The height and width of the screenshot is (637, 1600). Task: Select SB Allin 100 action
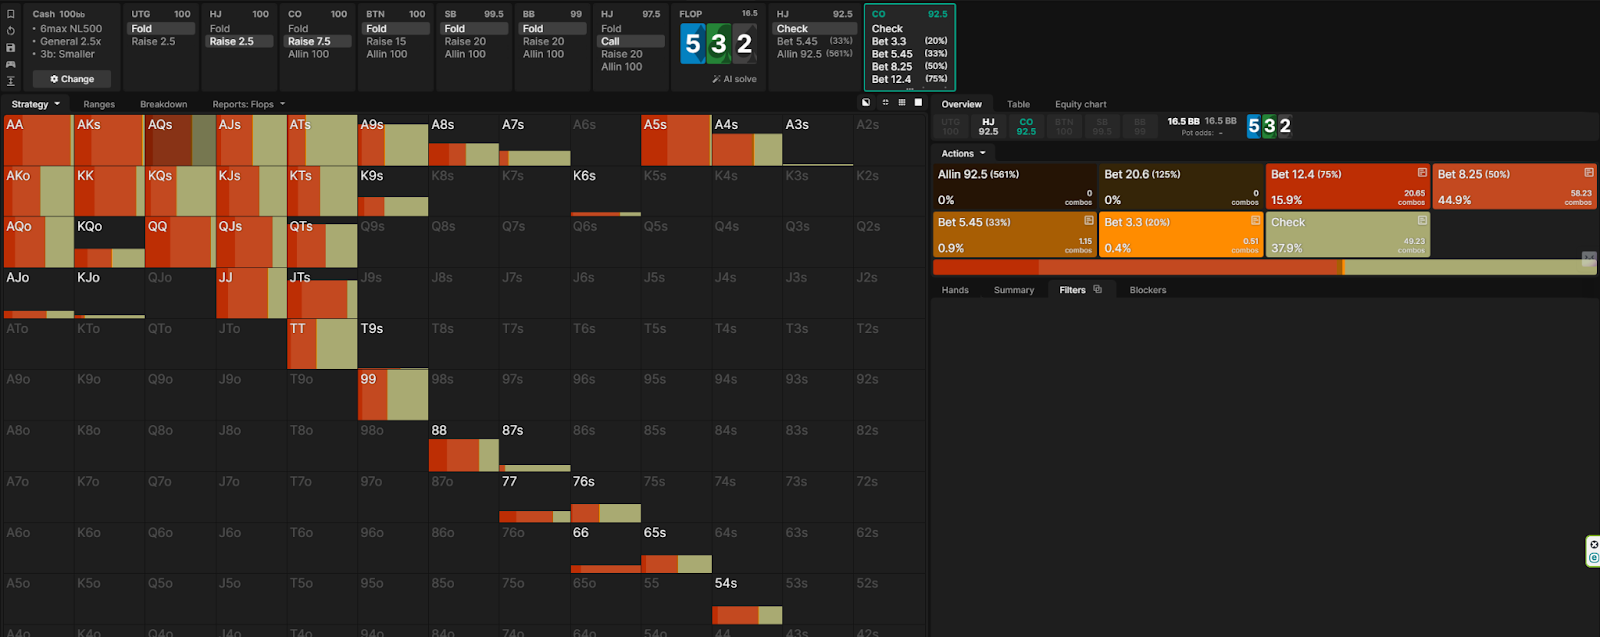pyautogui.click(x=474, y=54)
